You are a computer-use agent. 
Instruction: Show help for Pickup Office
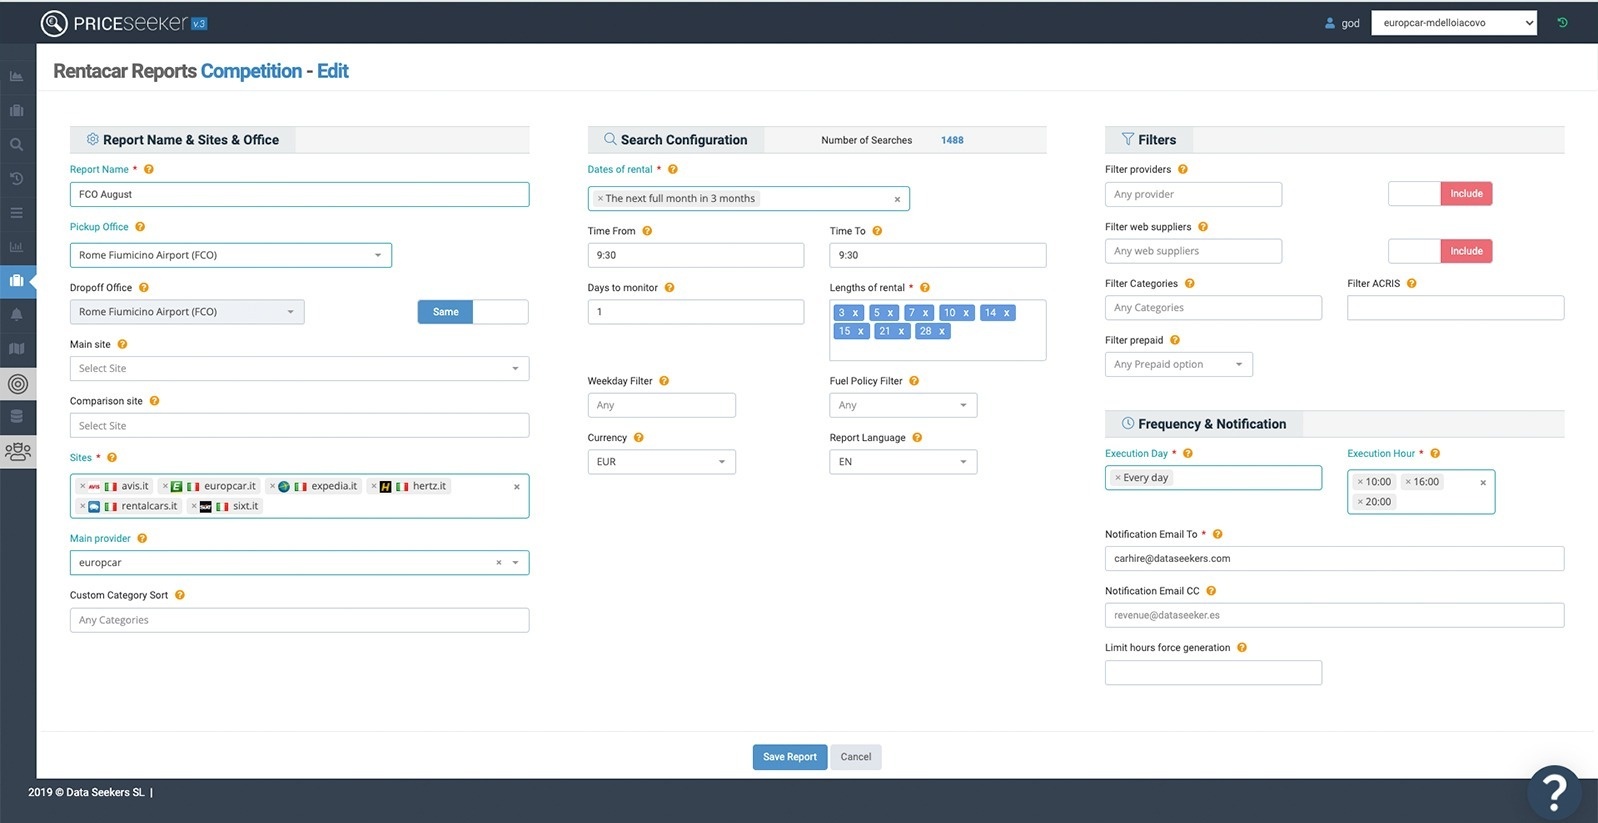pyautogui.click(x=140, y=227)
